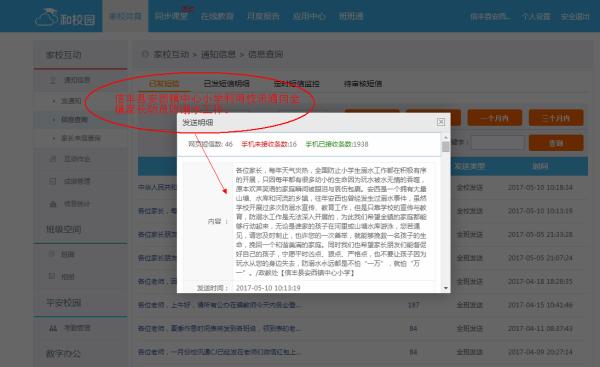Click the 成绩管理 sidebar icon
Screen dimensions: 600x367
click(53, 181)
